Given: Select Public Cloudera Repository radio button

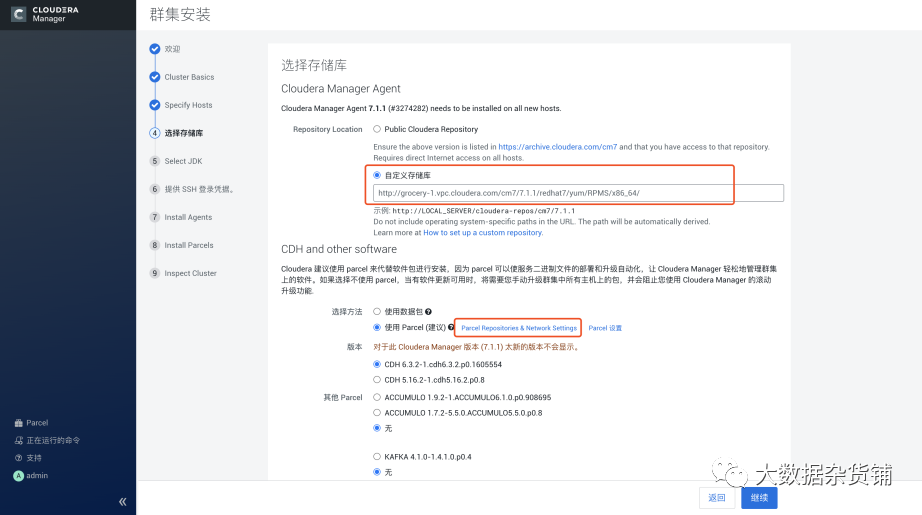Looking at the screenshot, I should tap(377, 129).
